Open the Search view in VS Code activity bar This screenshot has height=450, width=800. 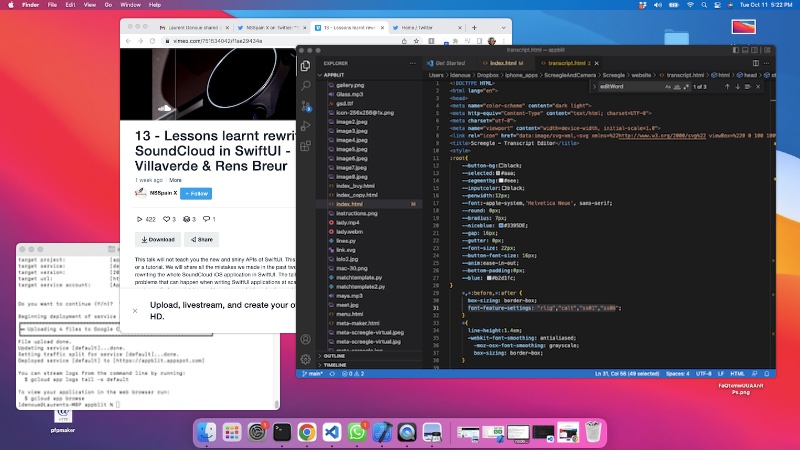click(306, 85)
